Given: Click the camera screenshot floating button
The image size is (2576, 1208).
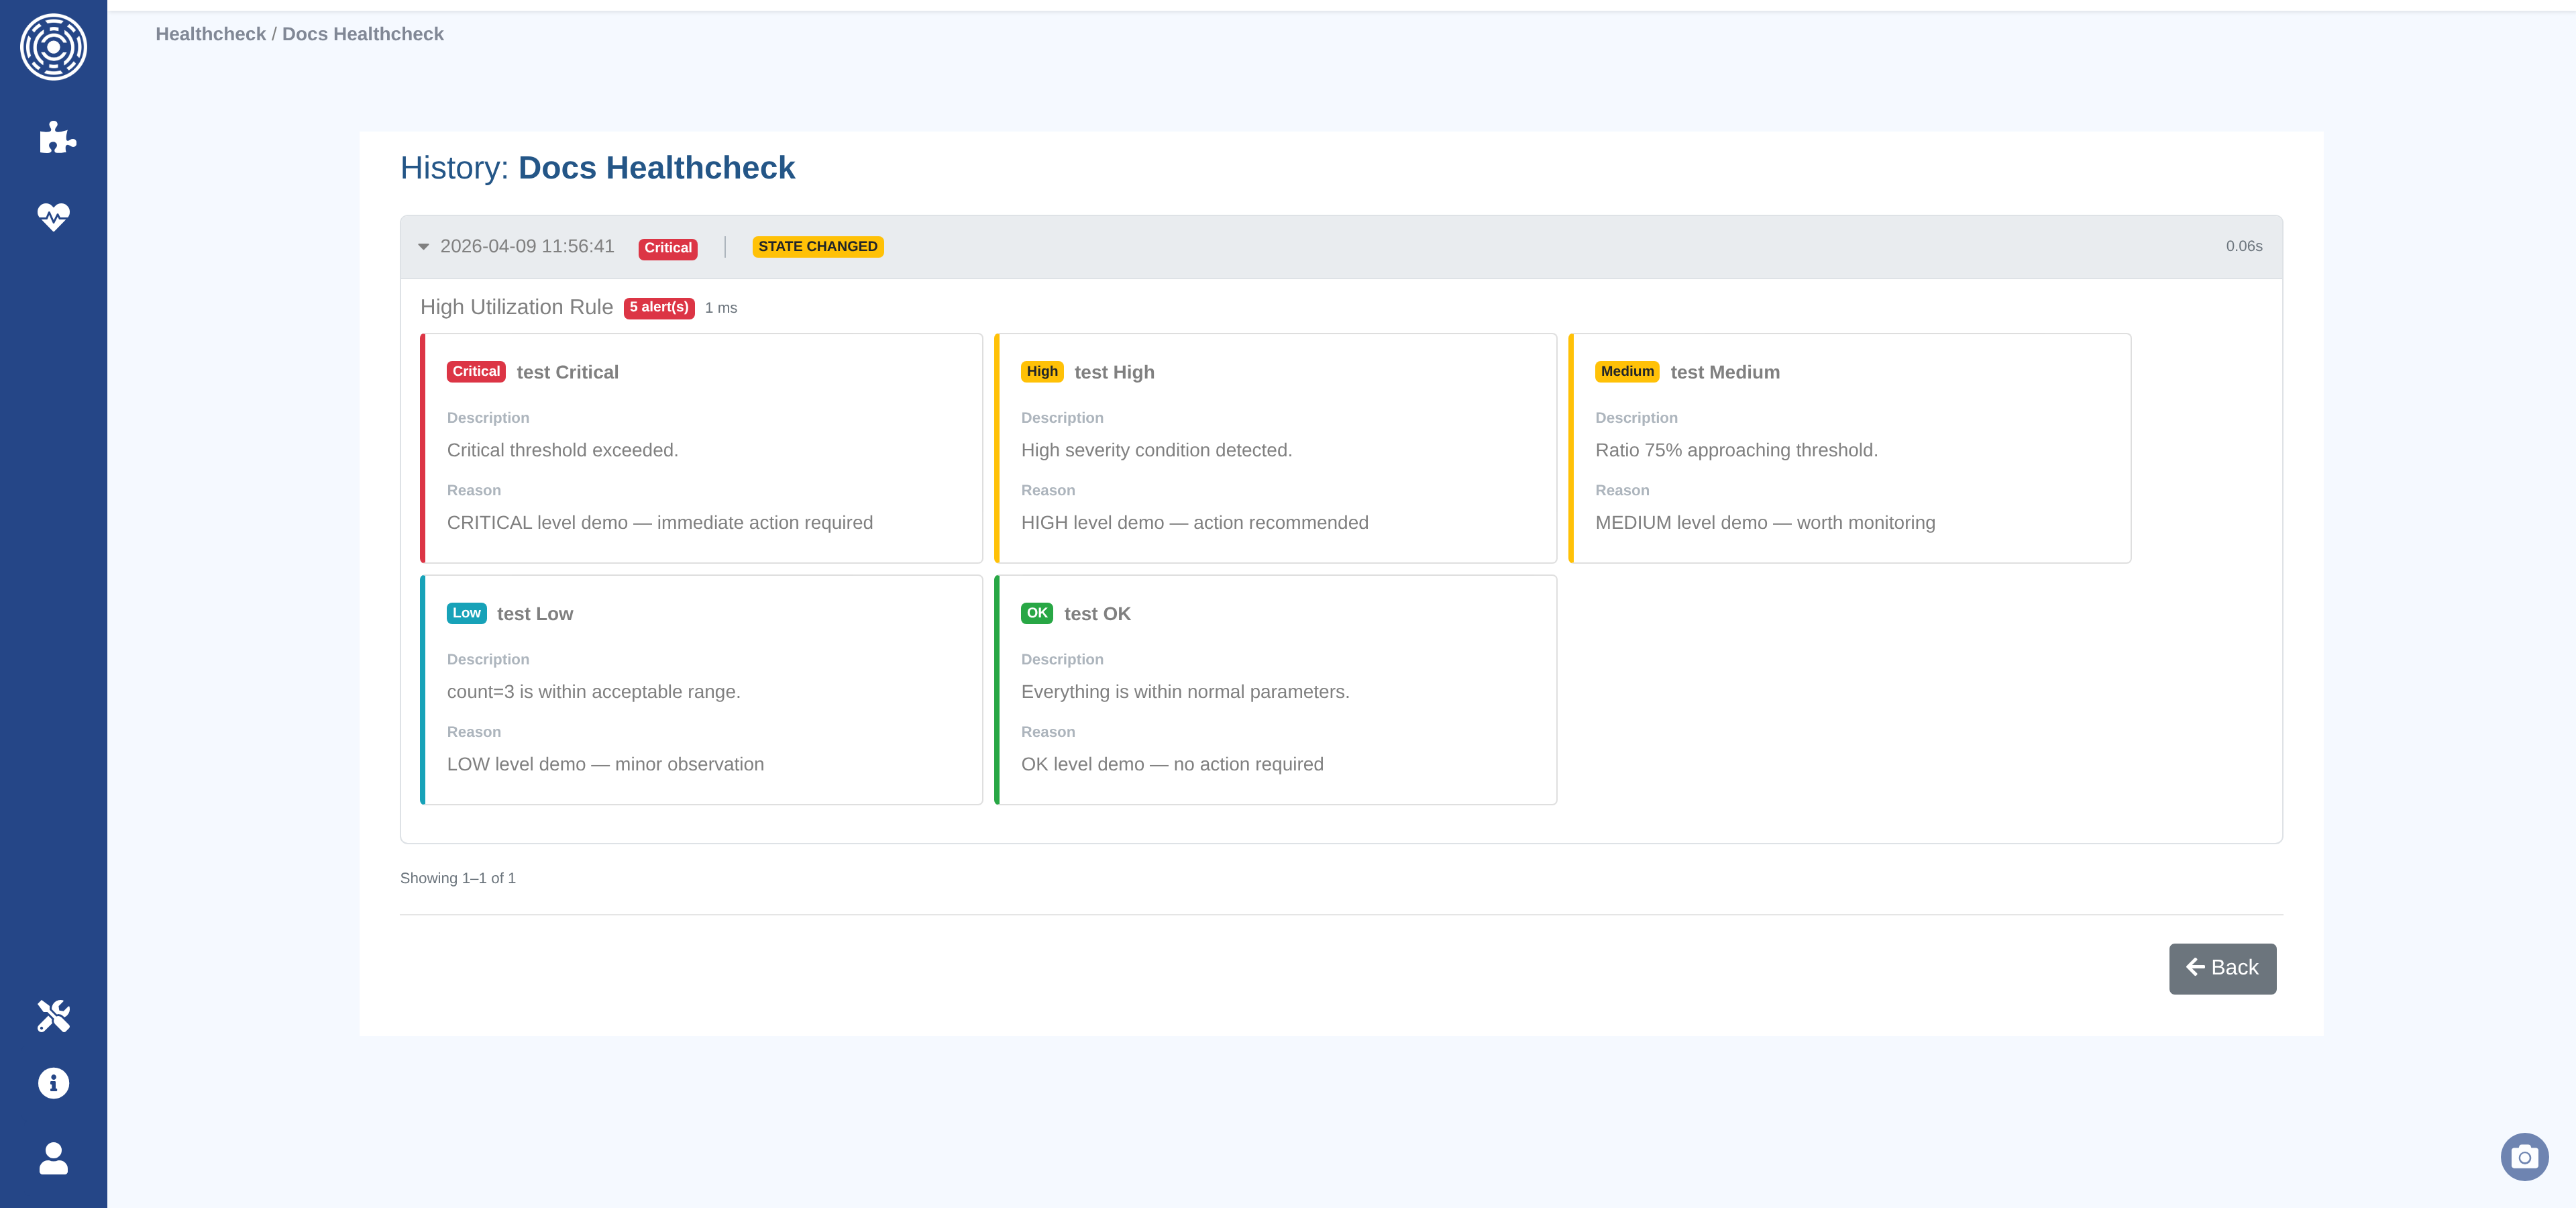Looking at the screenshot, I should click(2524, 1157).
